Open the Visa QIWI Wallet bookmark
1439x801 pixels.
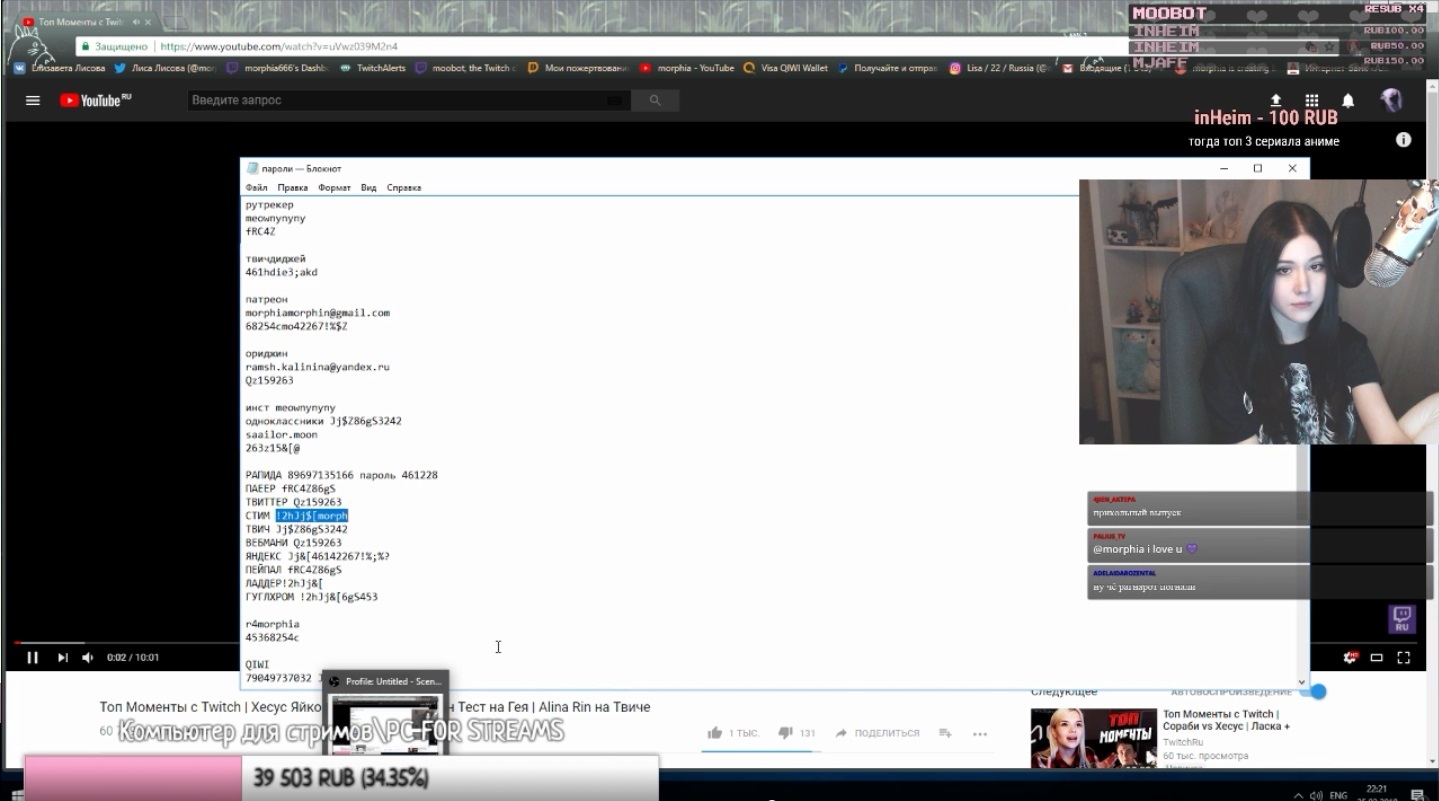coord(786,68)
